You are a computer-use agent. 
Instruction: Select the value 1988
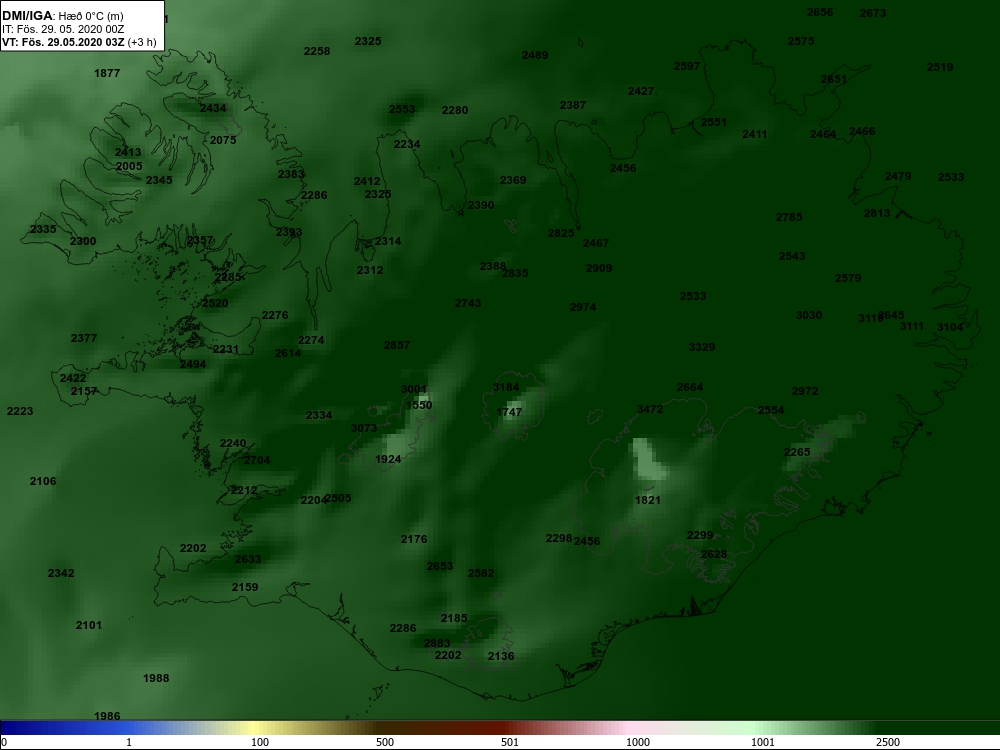(x=156, y=679)
